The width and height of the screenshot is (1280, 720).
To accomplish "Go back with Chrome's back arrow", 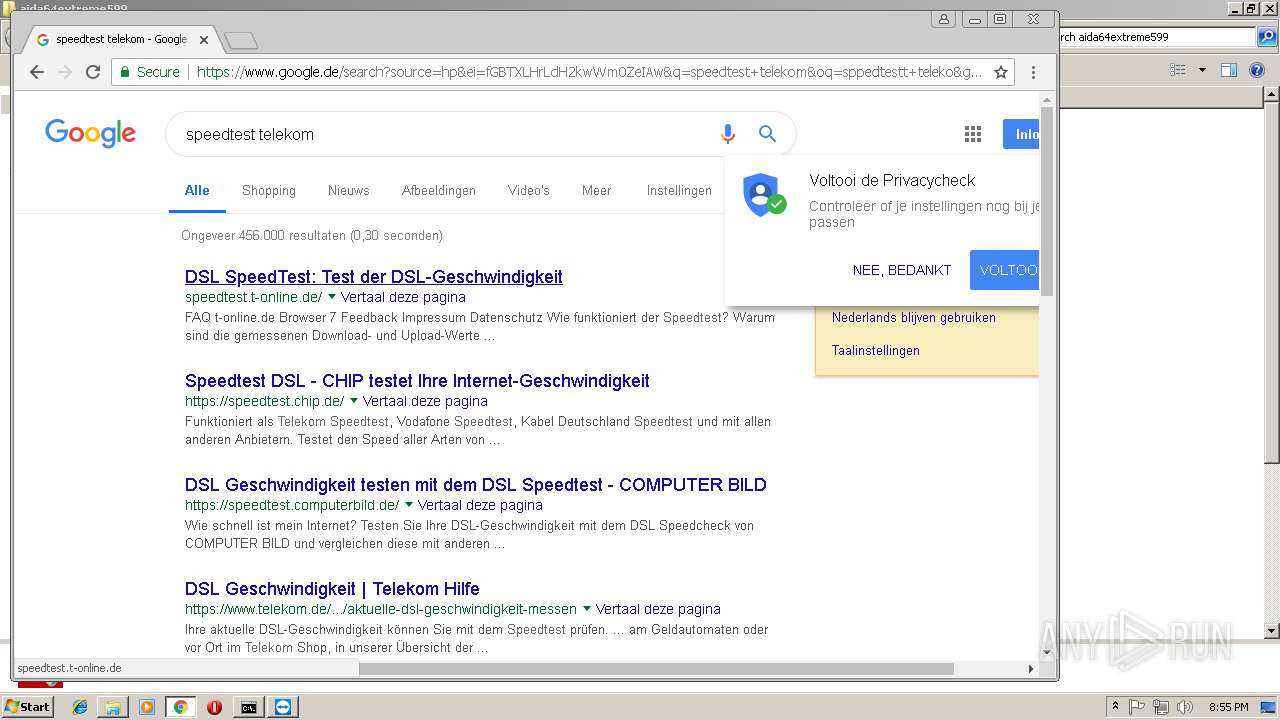I will (x=37, y=72).
